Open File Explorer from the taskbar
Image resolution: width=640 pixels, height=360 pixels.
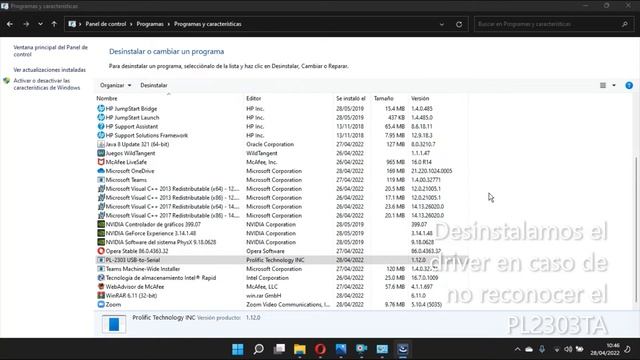300,349
